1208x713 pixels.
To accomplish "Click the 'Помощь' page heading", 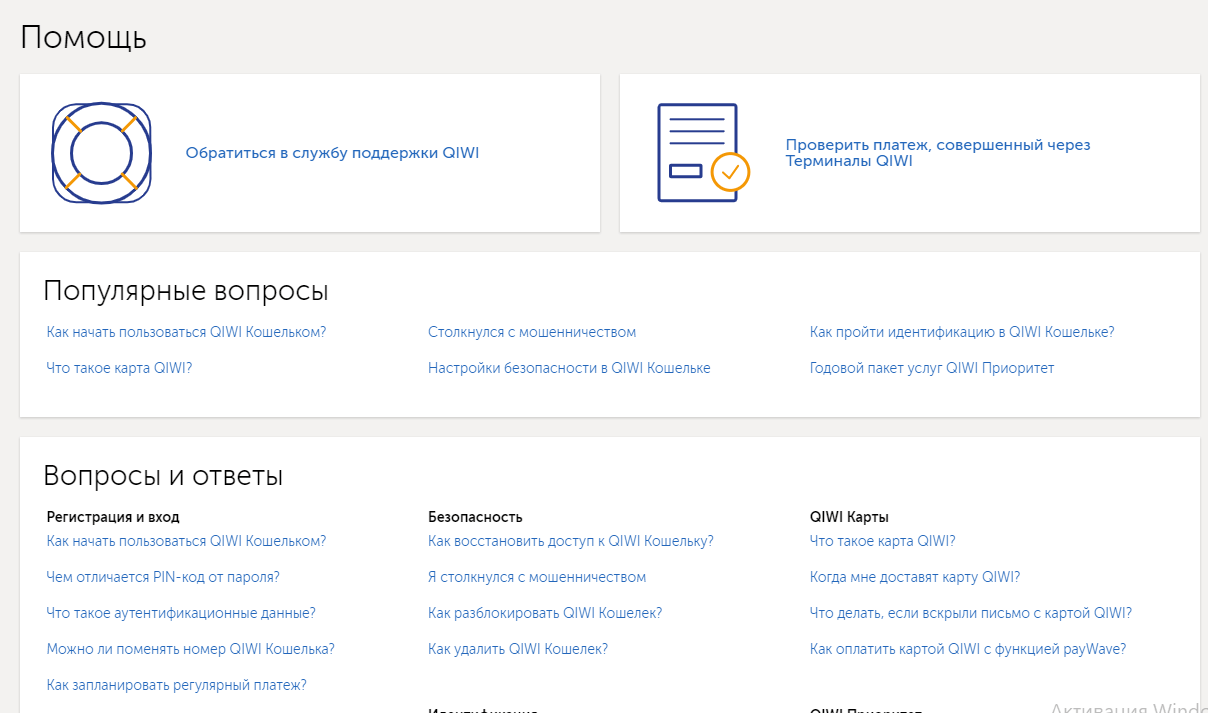I will pos(84,38).
